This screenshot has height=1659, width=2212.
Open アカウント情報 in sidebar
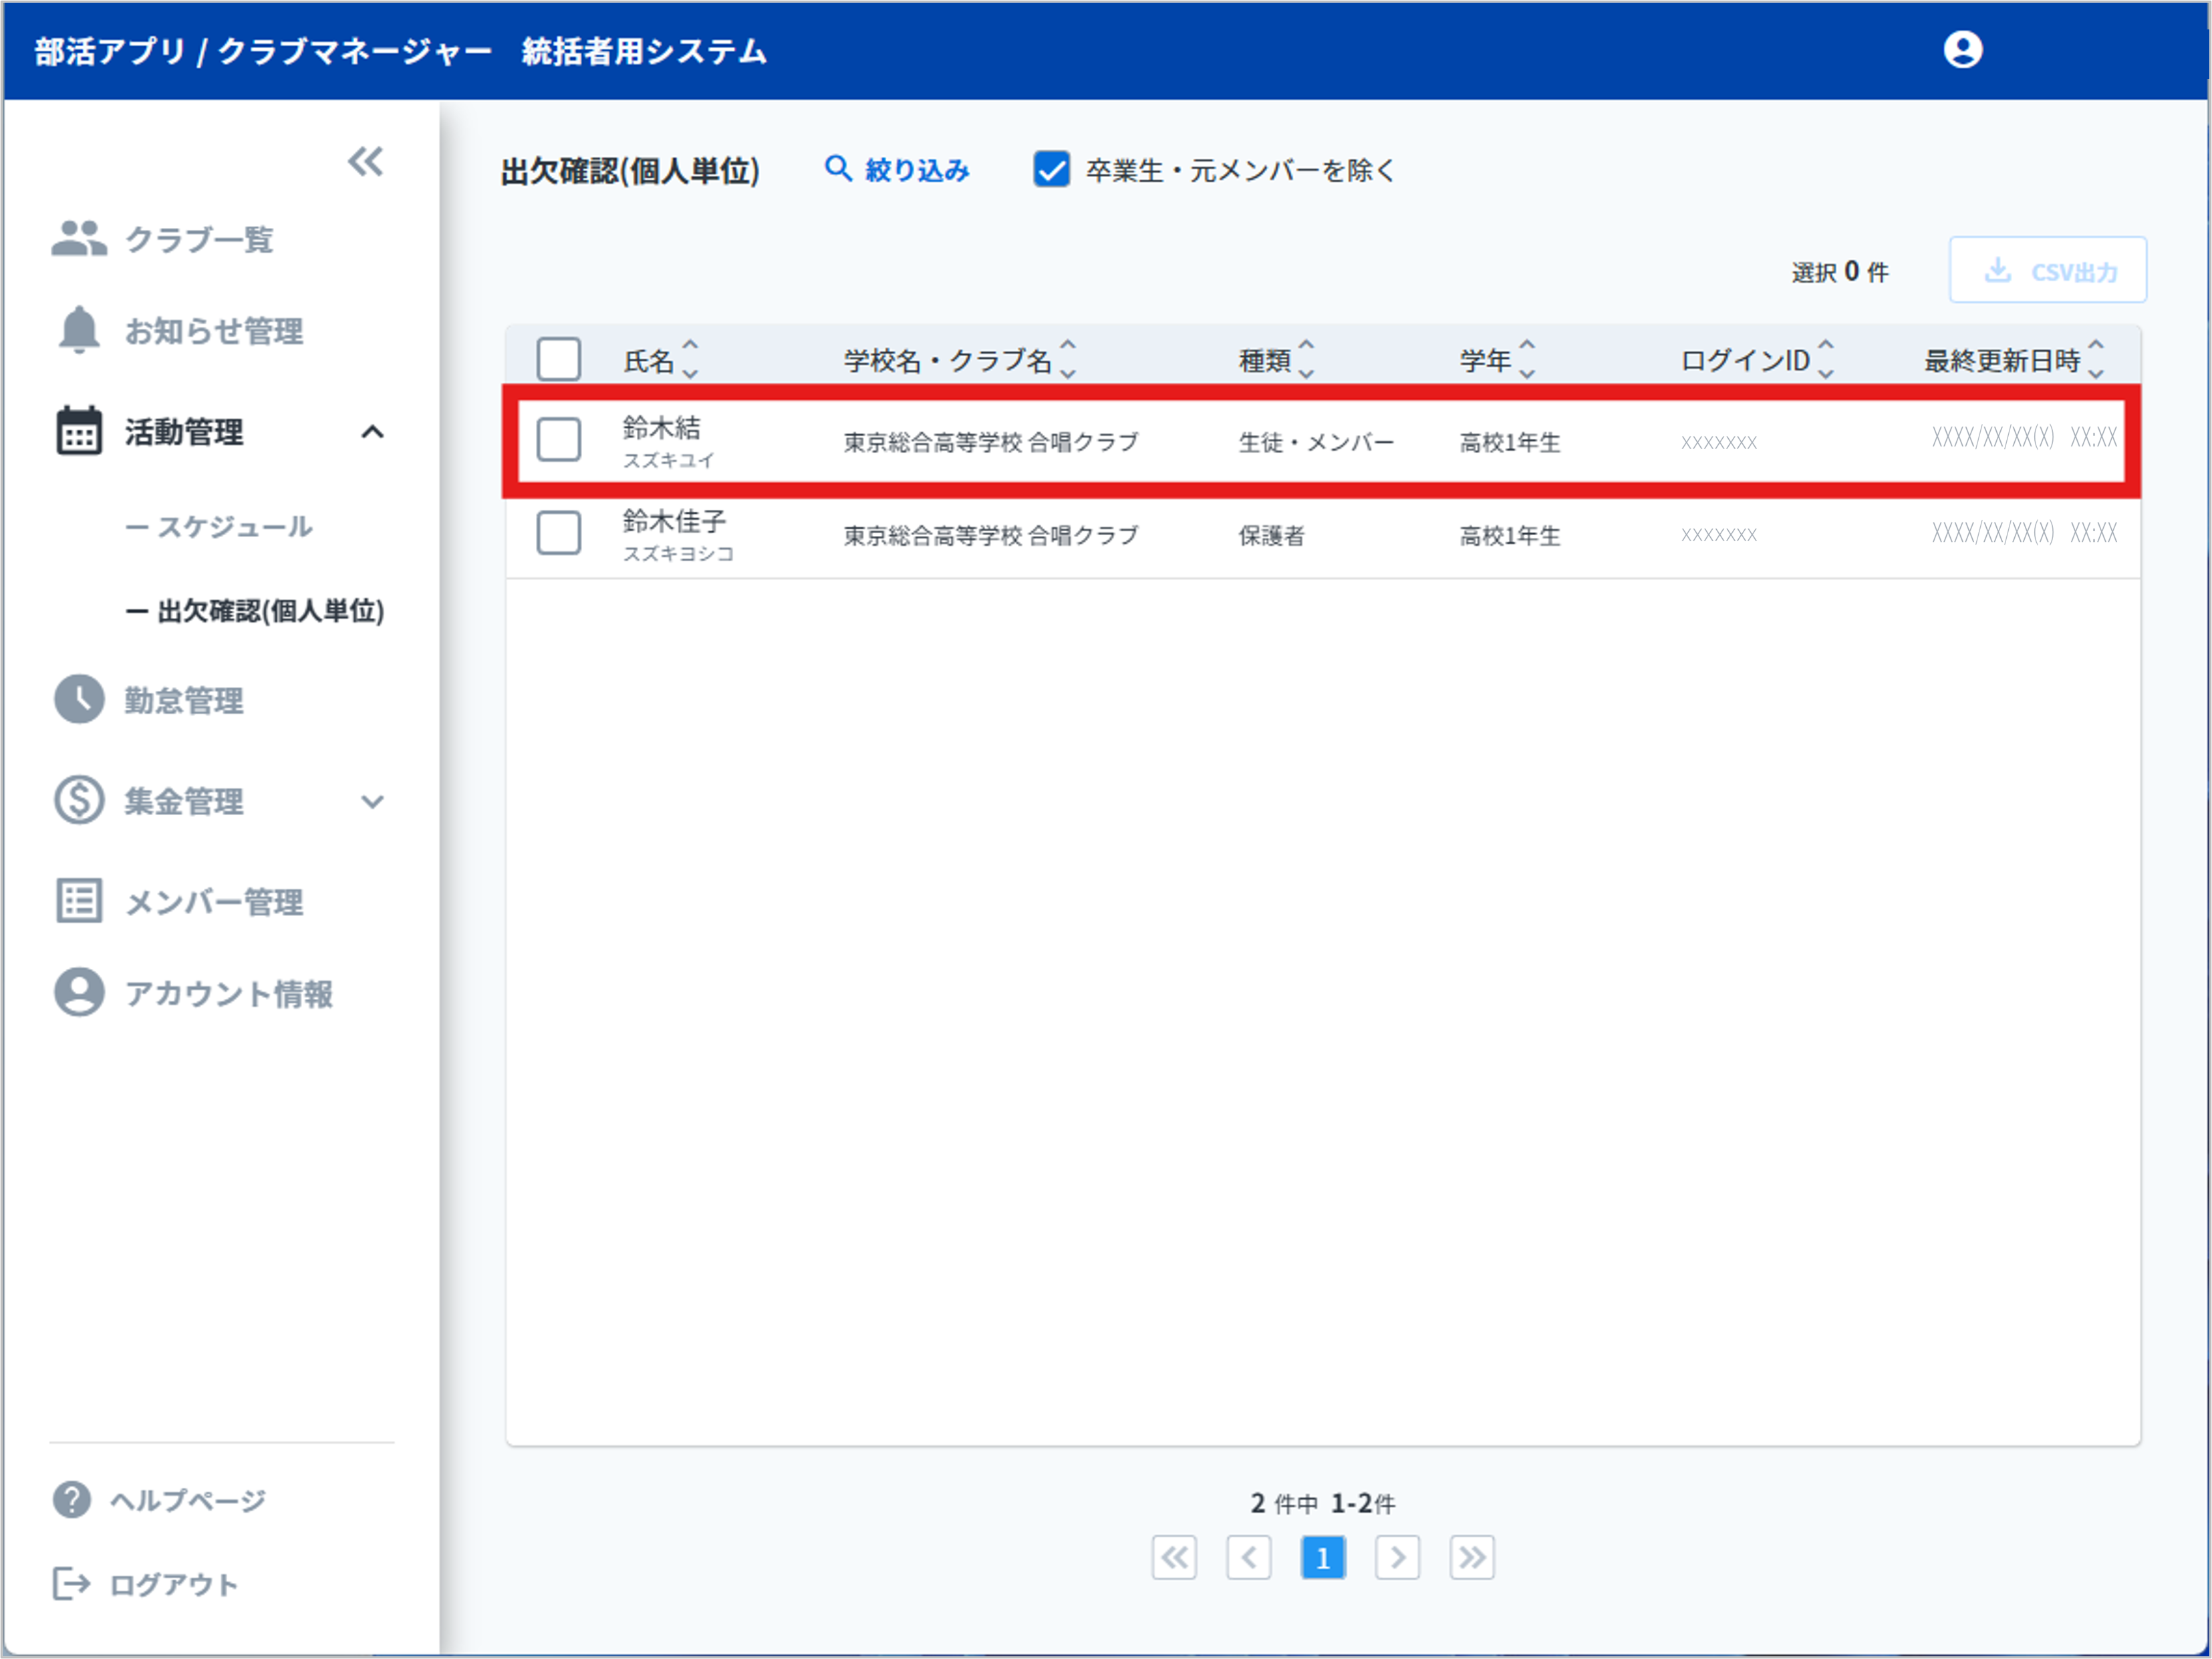[x=228, y=993]
